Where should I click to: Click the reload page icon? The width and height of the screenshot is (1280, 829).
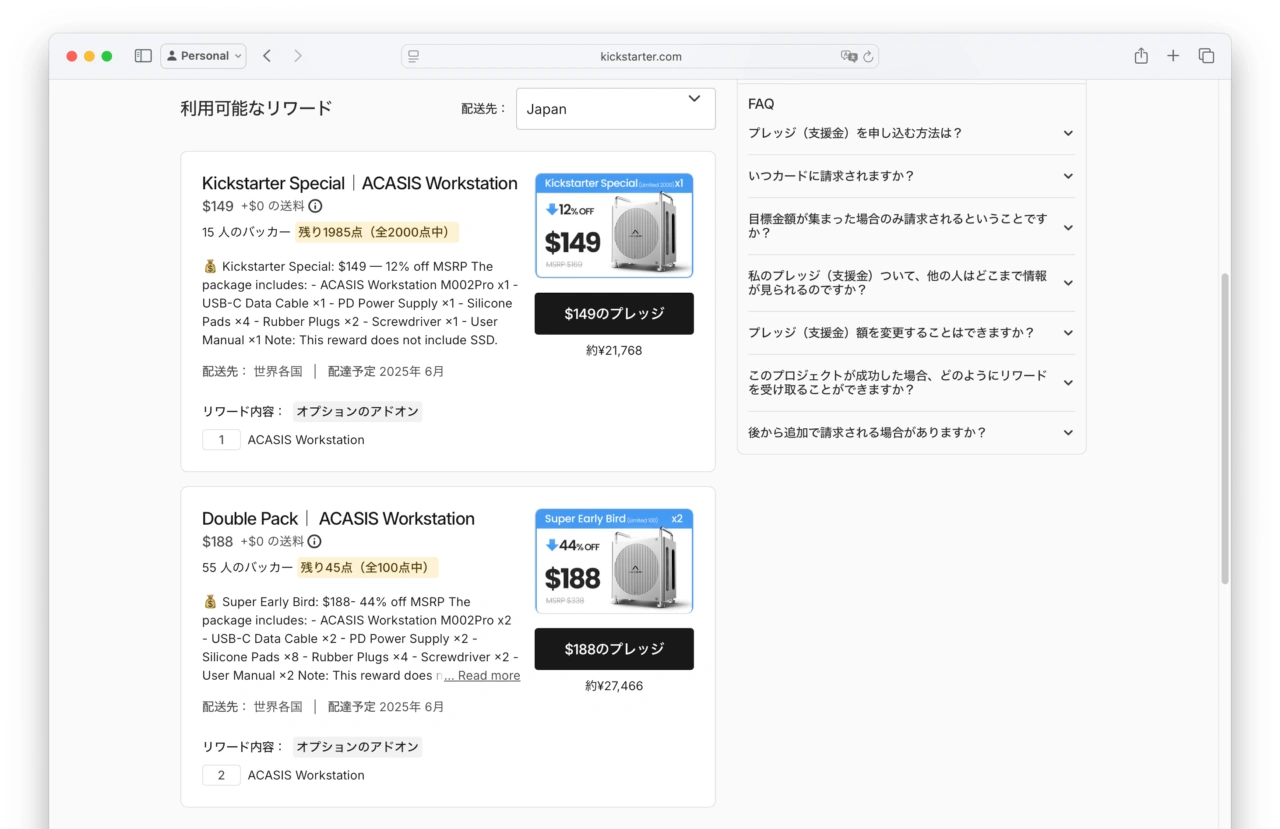point(868,57)
